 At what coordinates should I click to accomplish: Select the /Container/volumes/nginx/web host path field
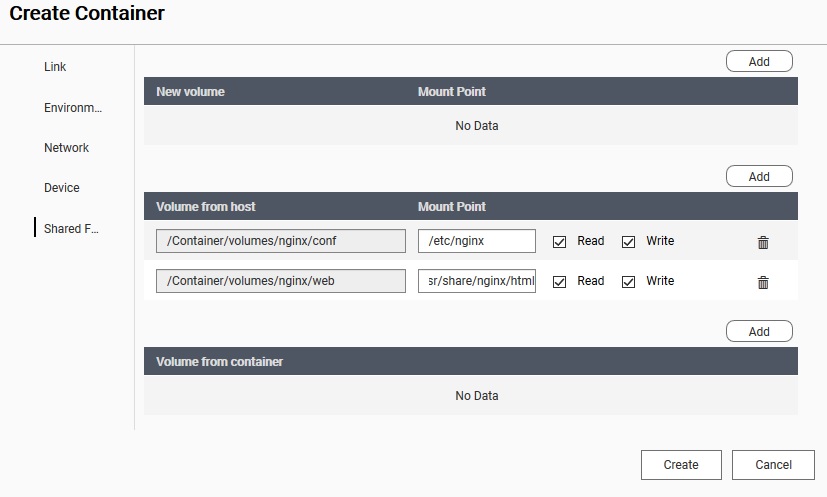(280, 281)
